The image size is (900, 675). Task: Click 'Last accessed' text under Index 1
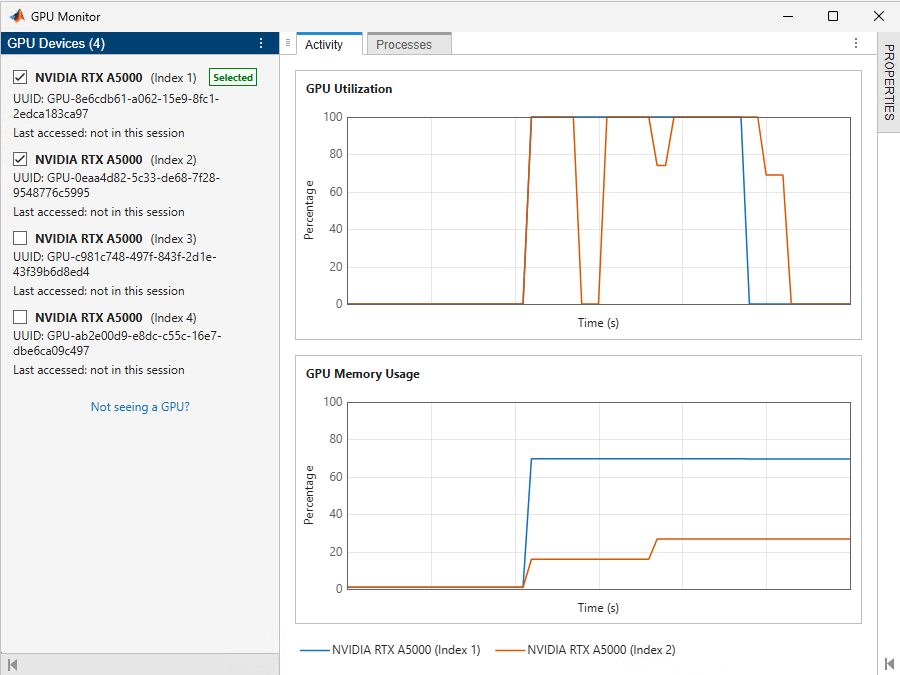pos(99,133)
